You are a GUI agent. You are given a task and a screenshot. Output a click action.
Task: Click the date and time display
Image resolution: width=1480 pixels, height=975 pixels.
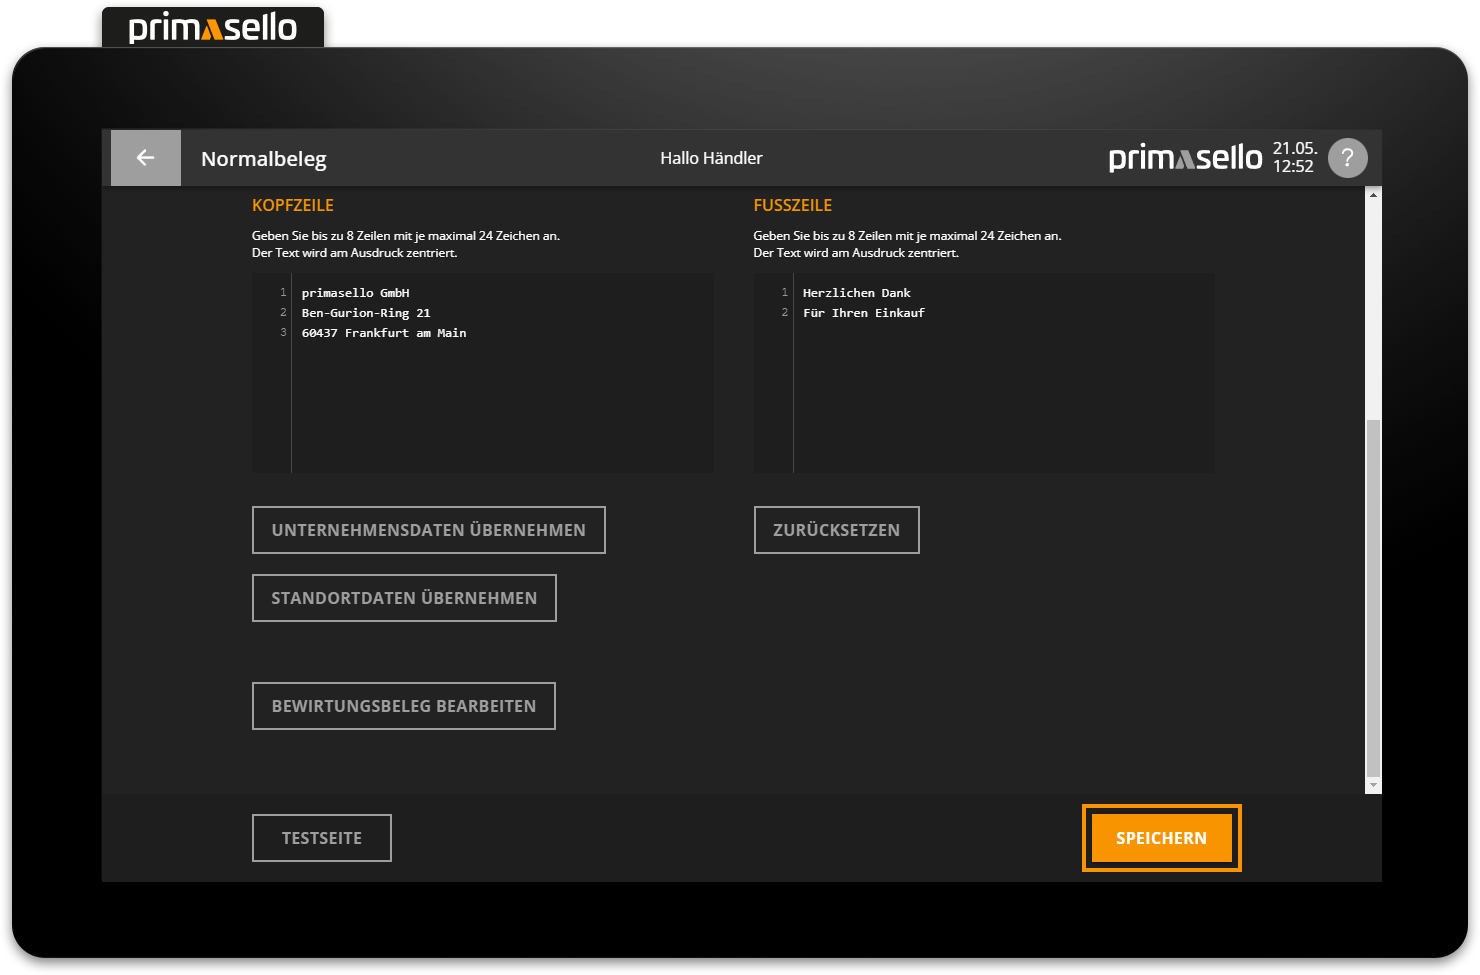(x=1294, y=158)
